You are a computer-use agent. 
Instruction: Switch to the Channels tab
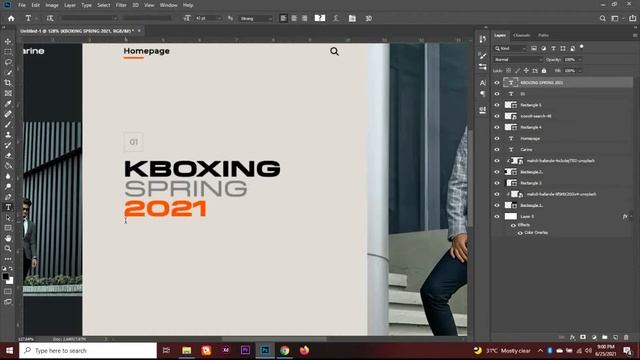(x=521, y=36)
